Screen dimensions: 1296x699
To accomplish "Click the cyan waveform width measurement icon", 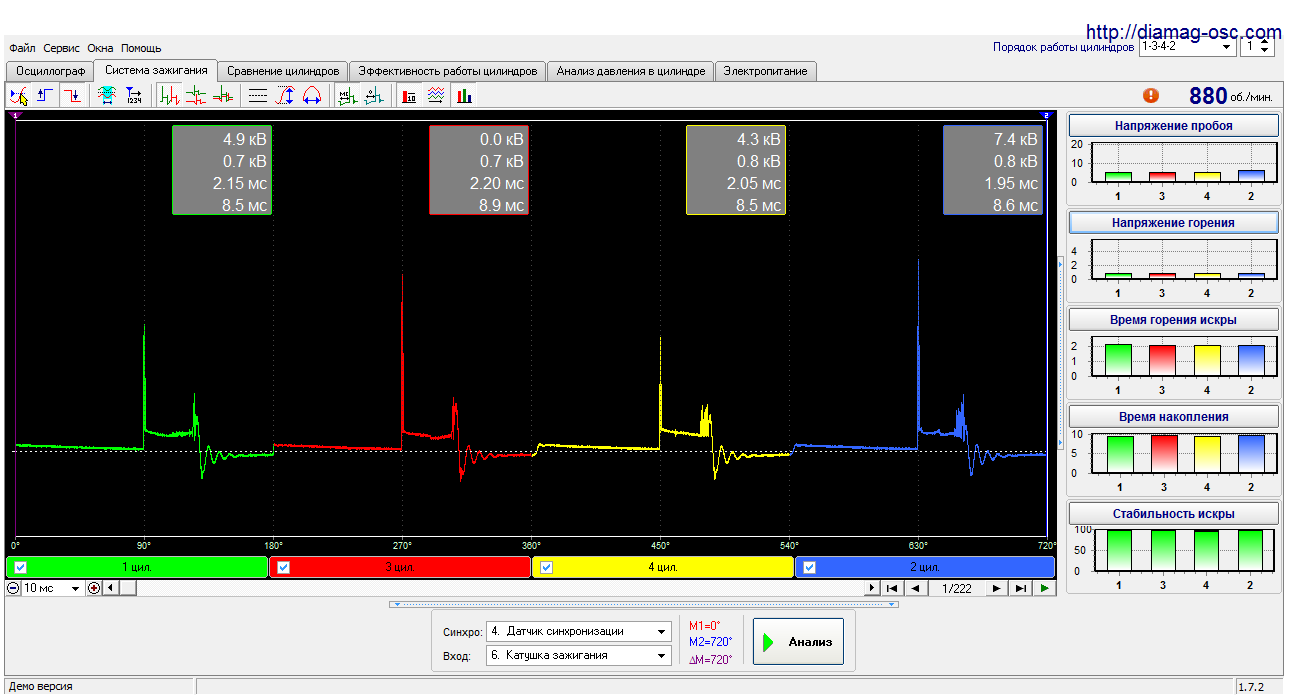I will [x=107, y=96].
